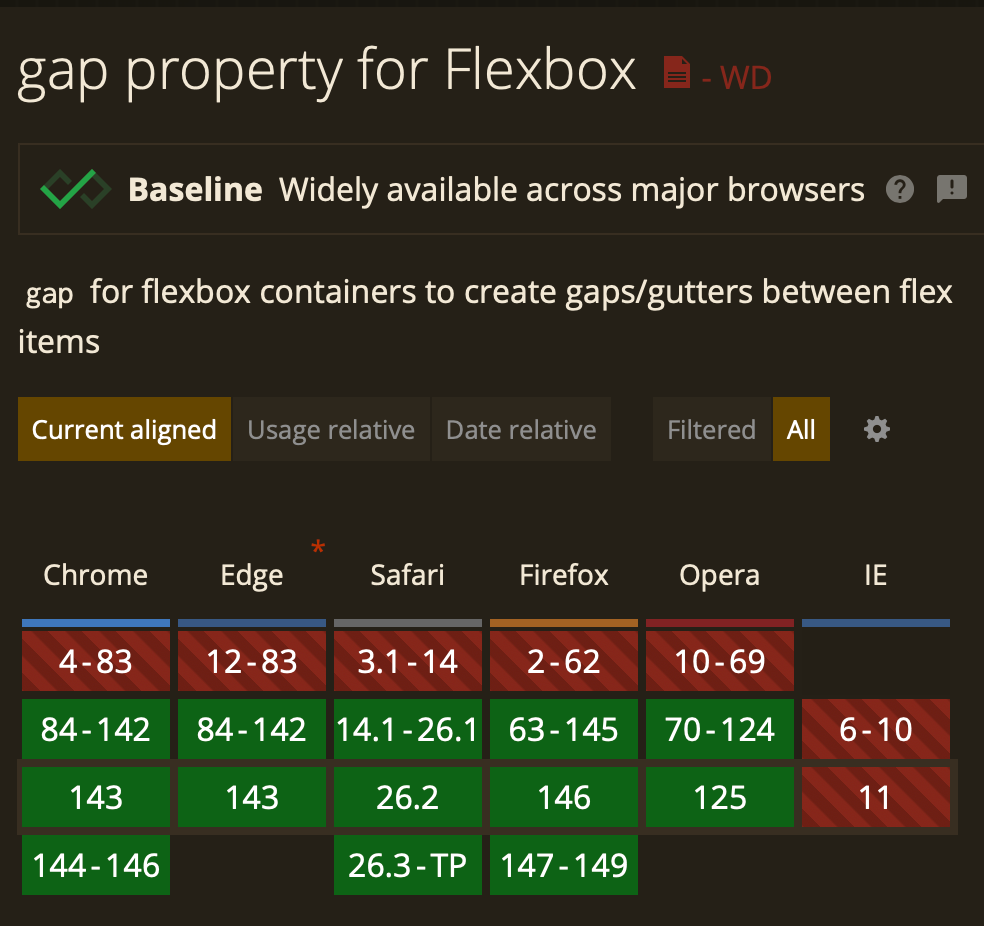Click the Edge 12-83 unsupported cell
Viewport: 984px width, 926px height.
click(252, 662)
